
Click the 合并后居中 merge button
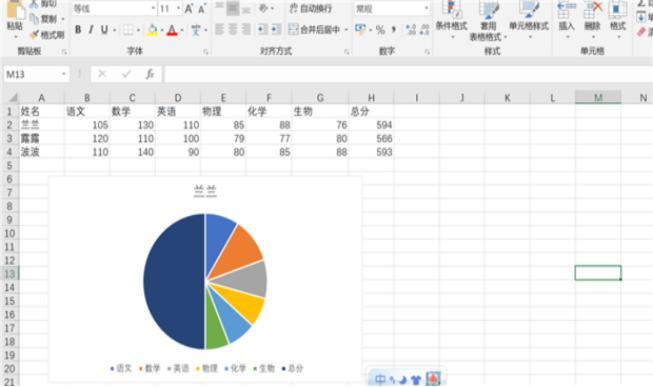coord(315,30)
